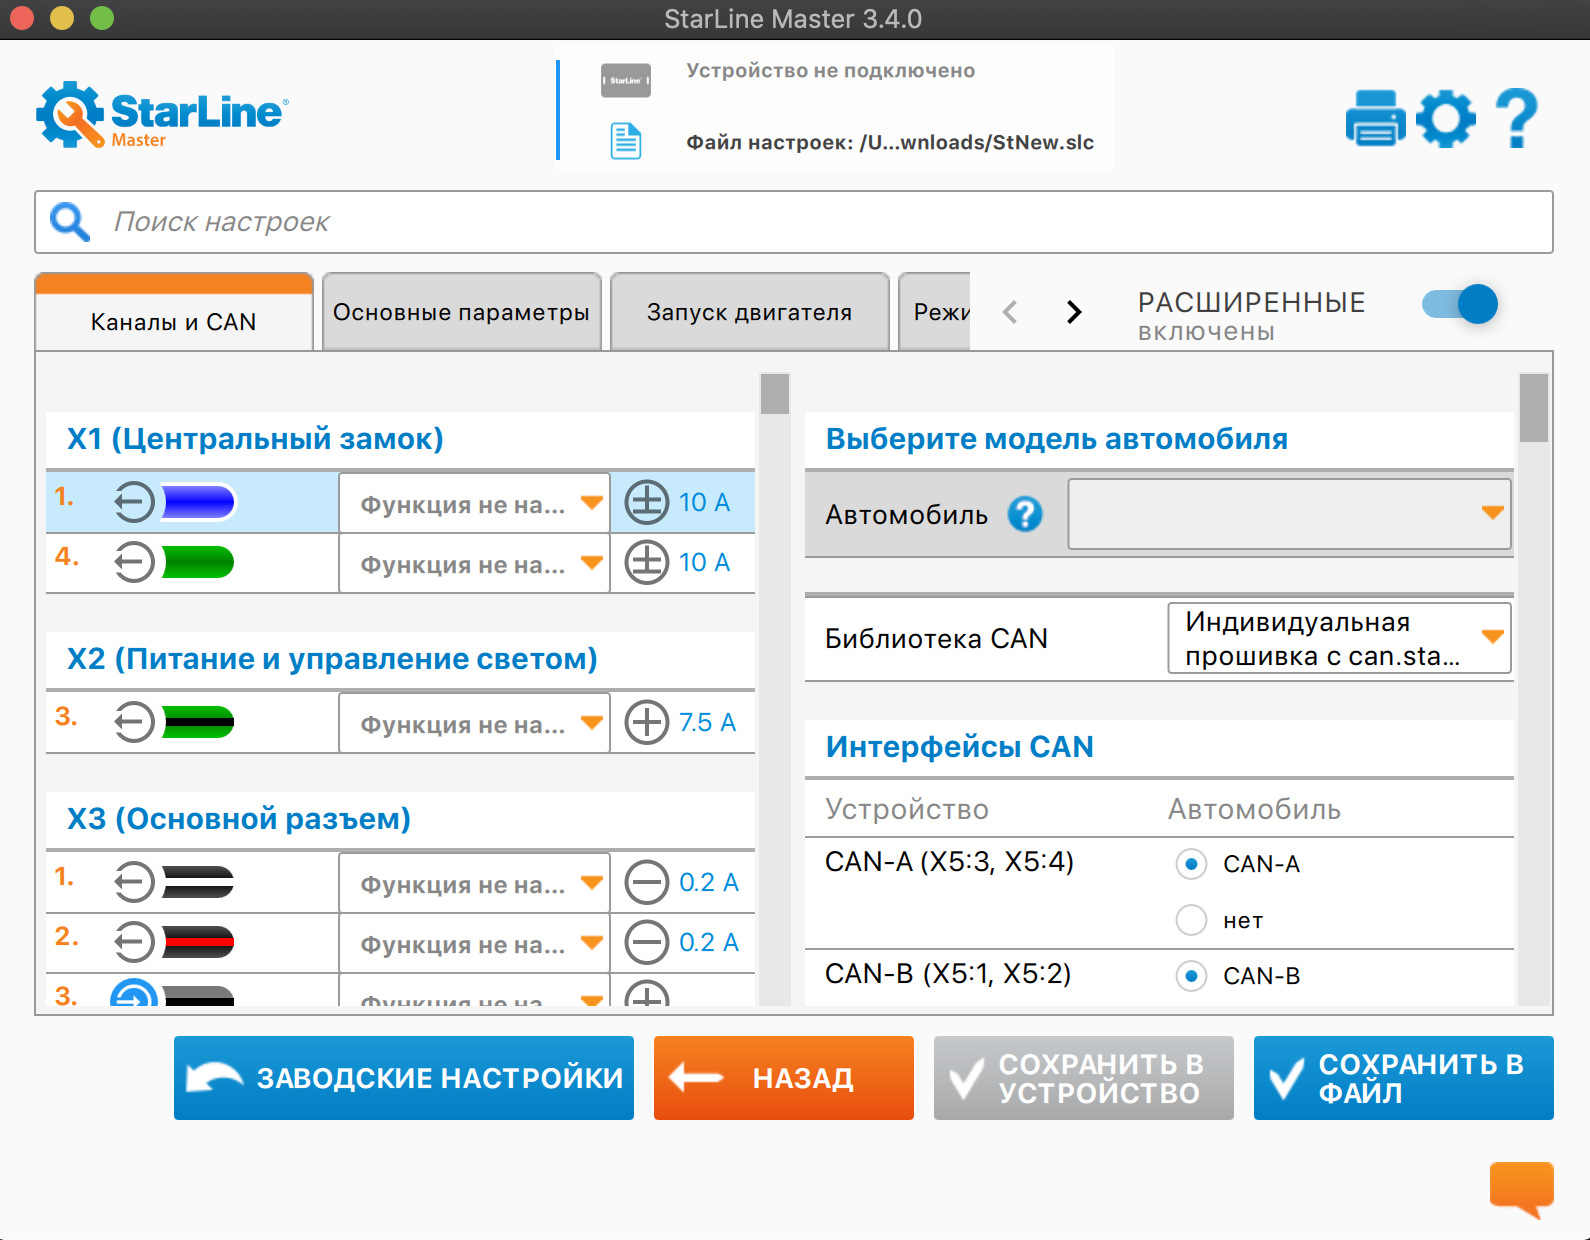
Task: Select нет radio for CAN-A interface
Action: [x=1191, y=920]
